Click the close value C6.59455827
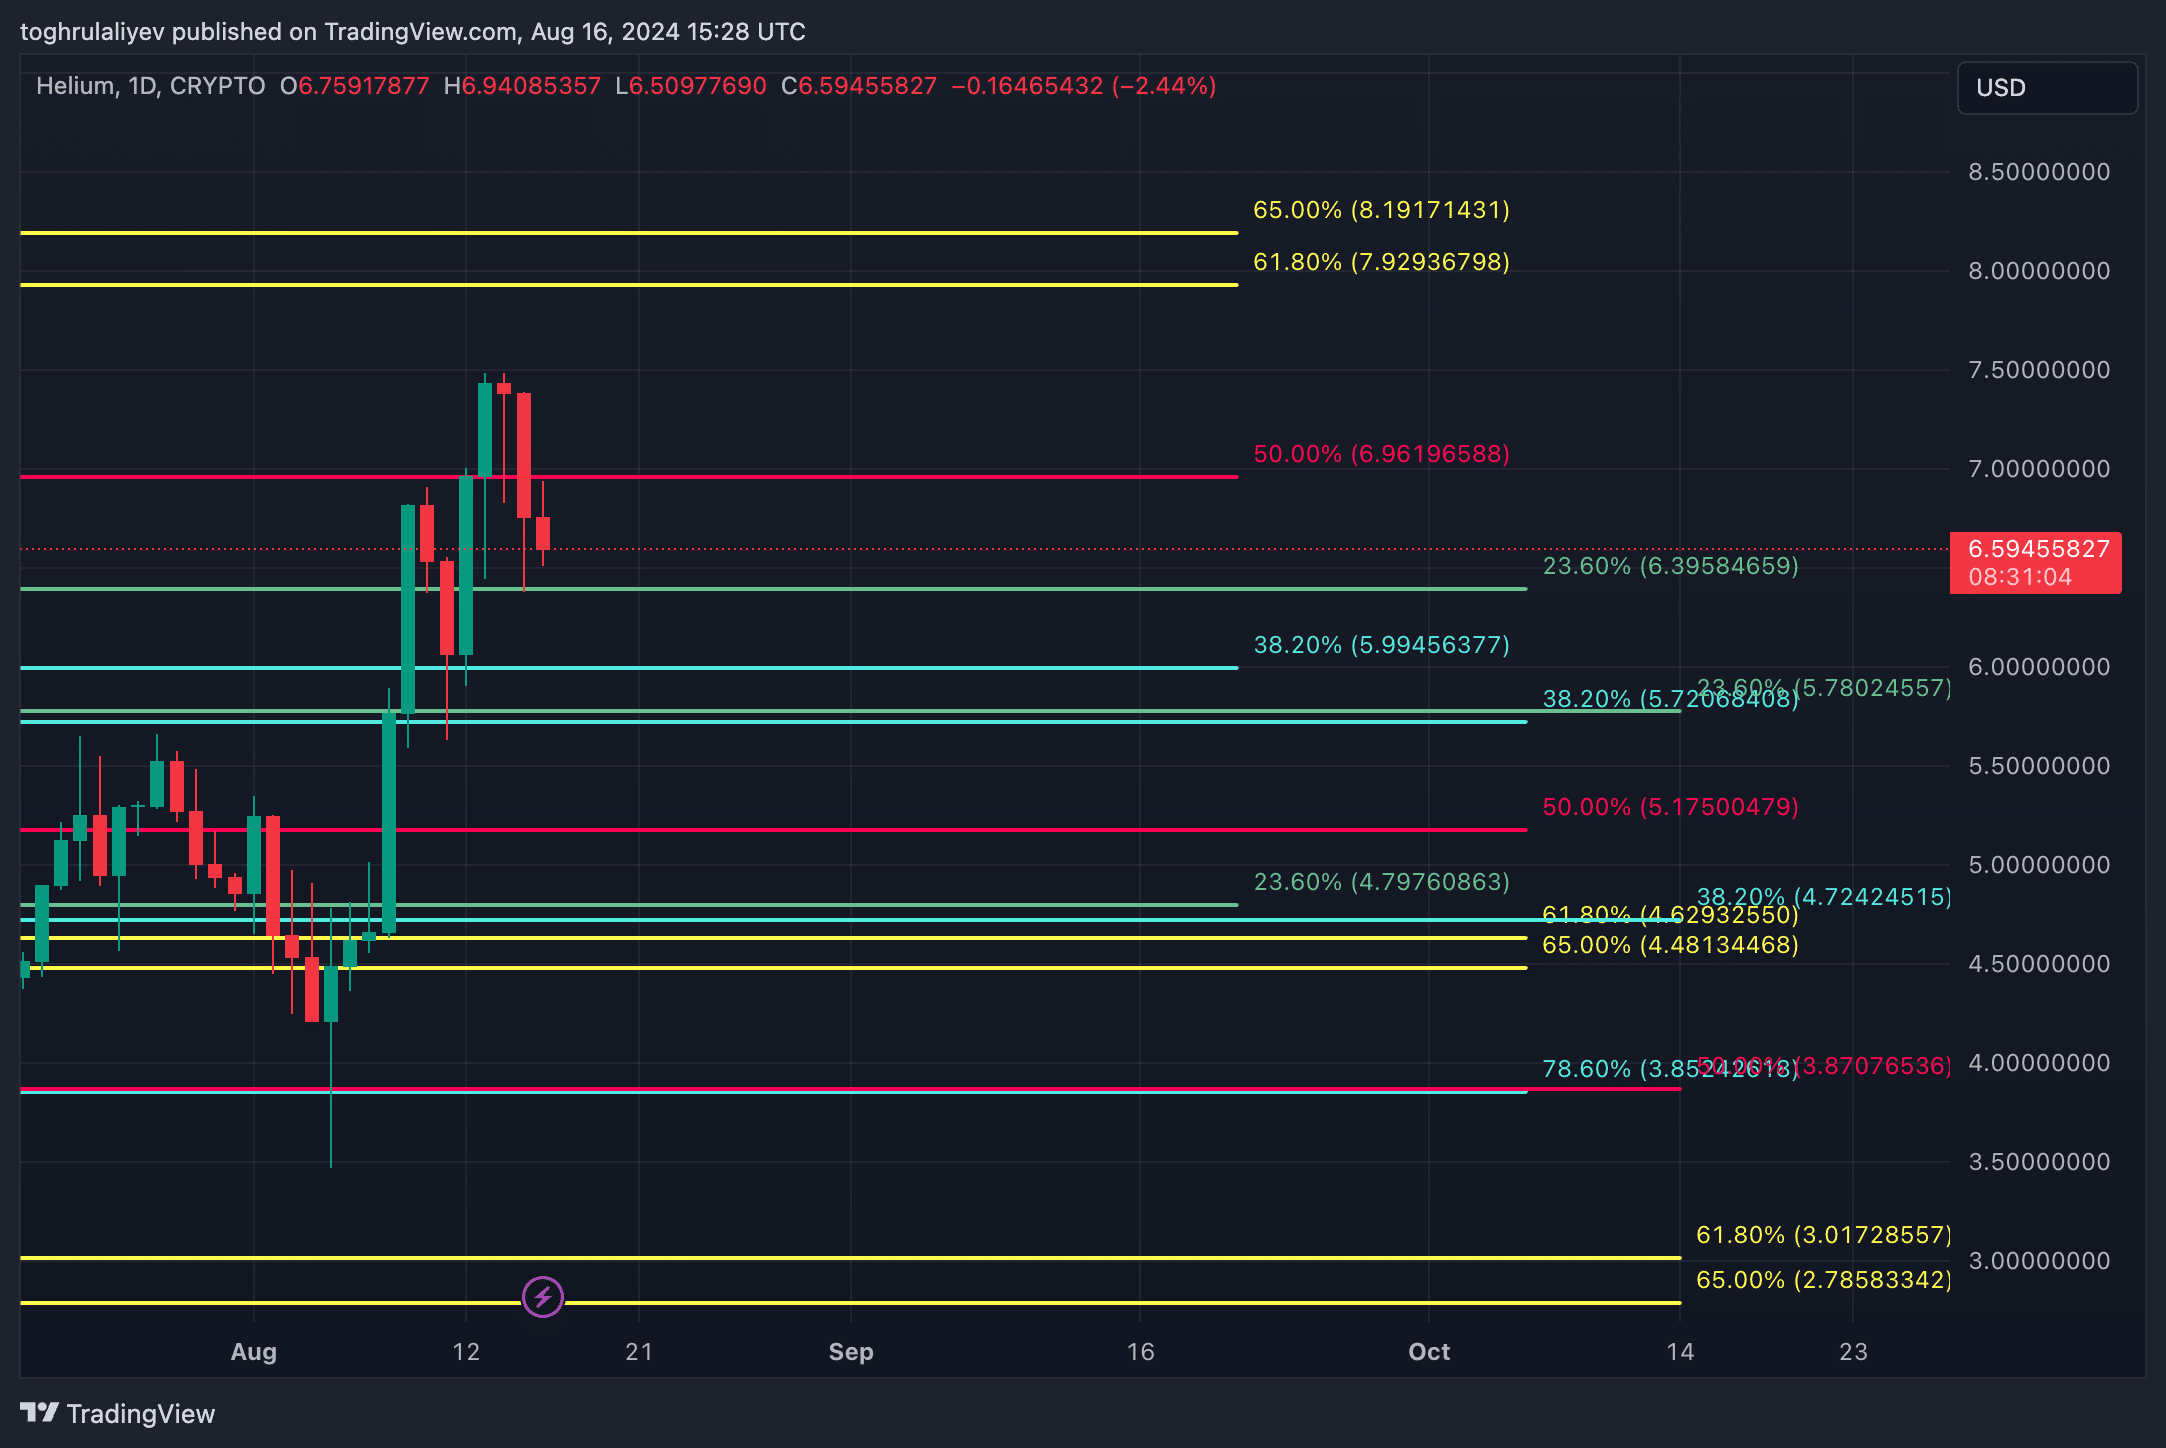 tap(859, 86)
